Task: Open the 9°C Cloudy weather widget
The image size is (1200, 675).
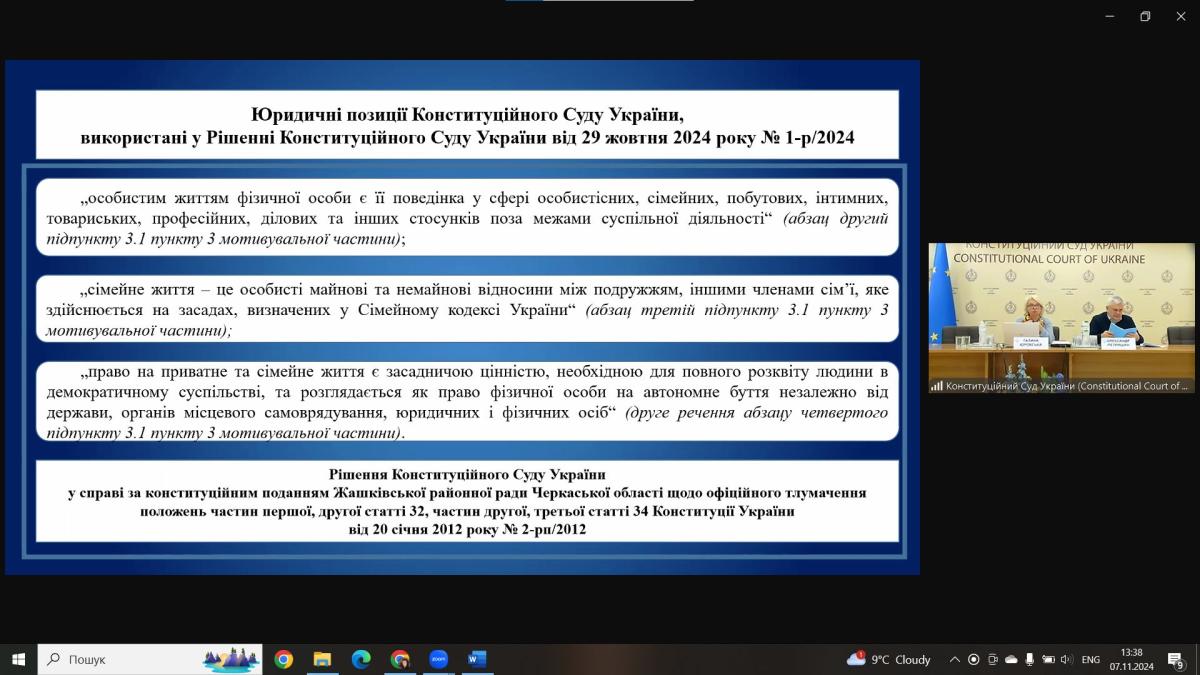Action: (x=889, y=660)
